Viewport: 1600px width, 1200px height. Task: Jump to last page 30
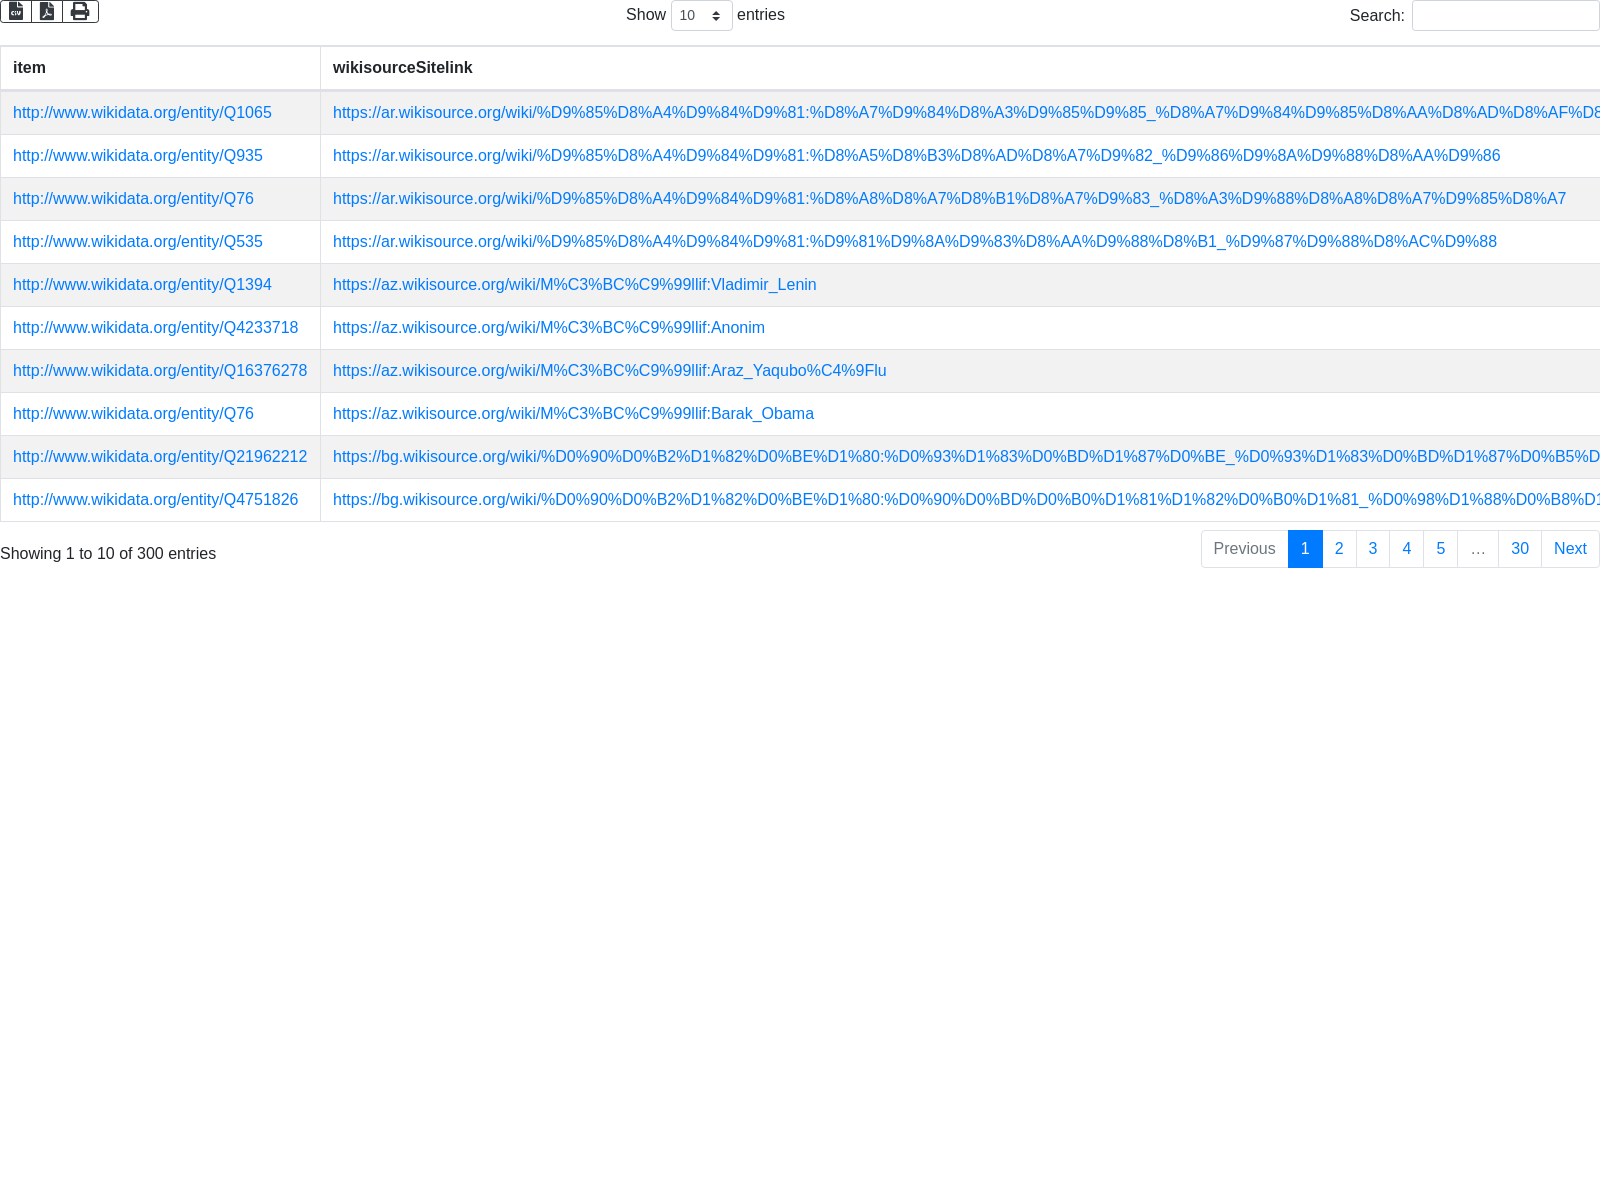pos(1519,549)
